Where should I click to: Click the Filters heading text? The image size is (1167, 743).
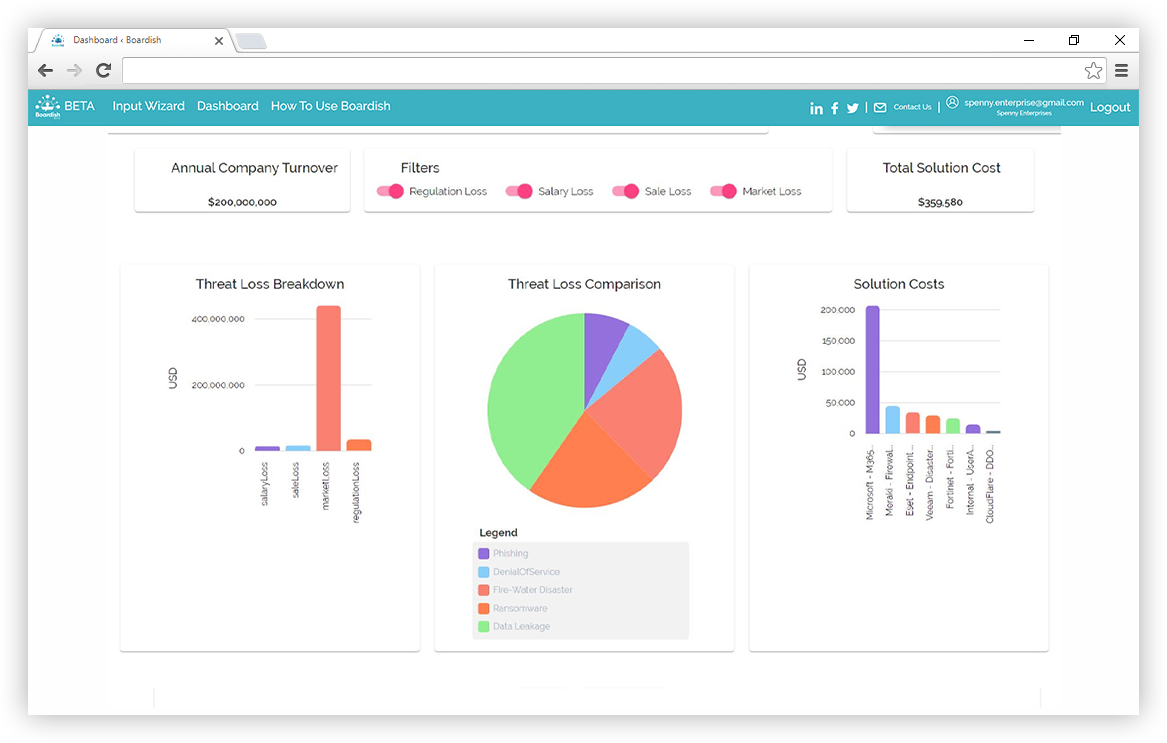pyautogui.click(x=420, y=168)
